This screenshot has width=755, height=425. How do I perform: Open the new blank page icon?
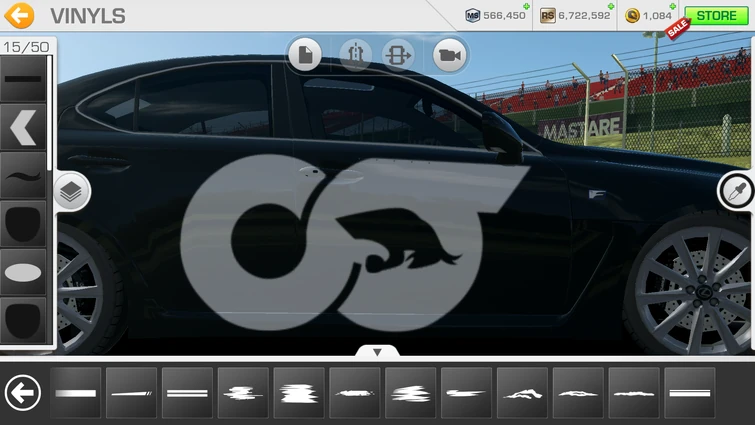[305, 55]
